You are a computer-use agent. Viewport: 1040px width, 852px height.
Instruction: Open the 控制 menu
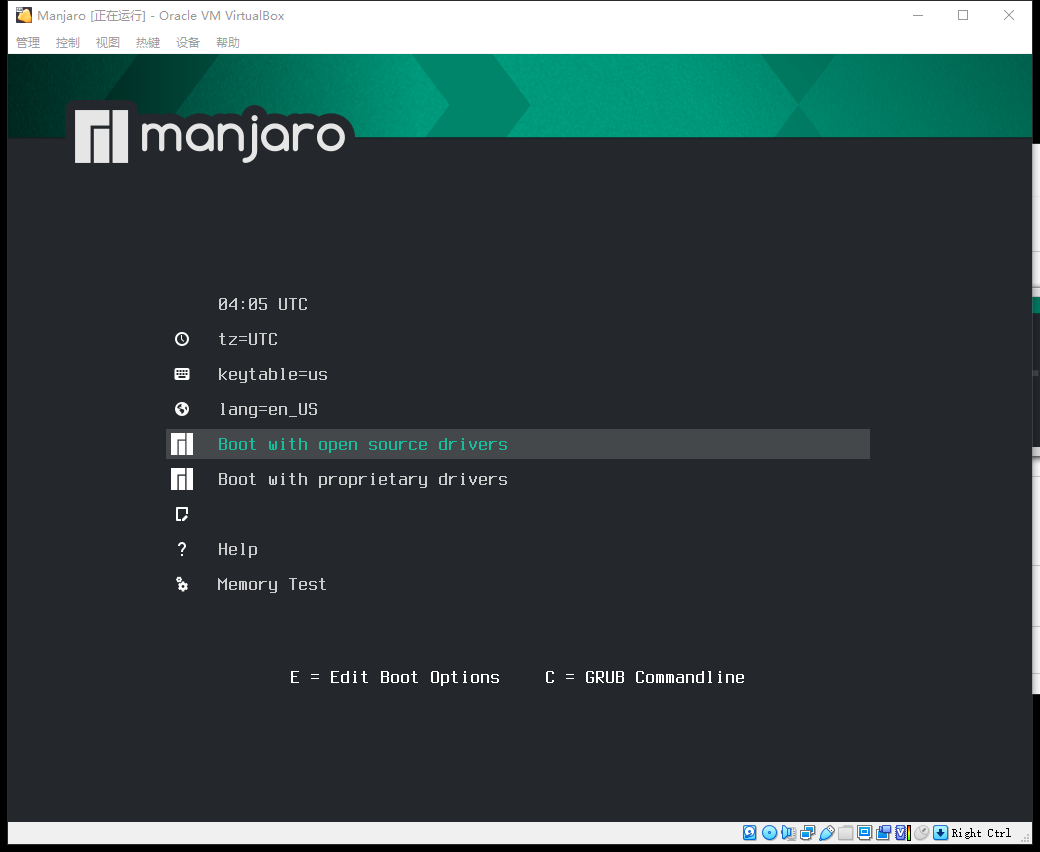(68, 42)
